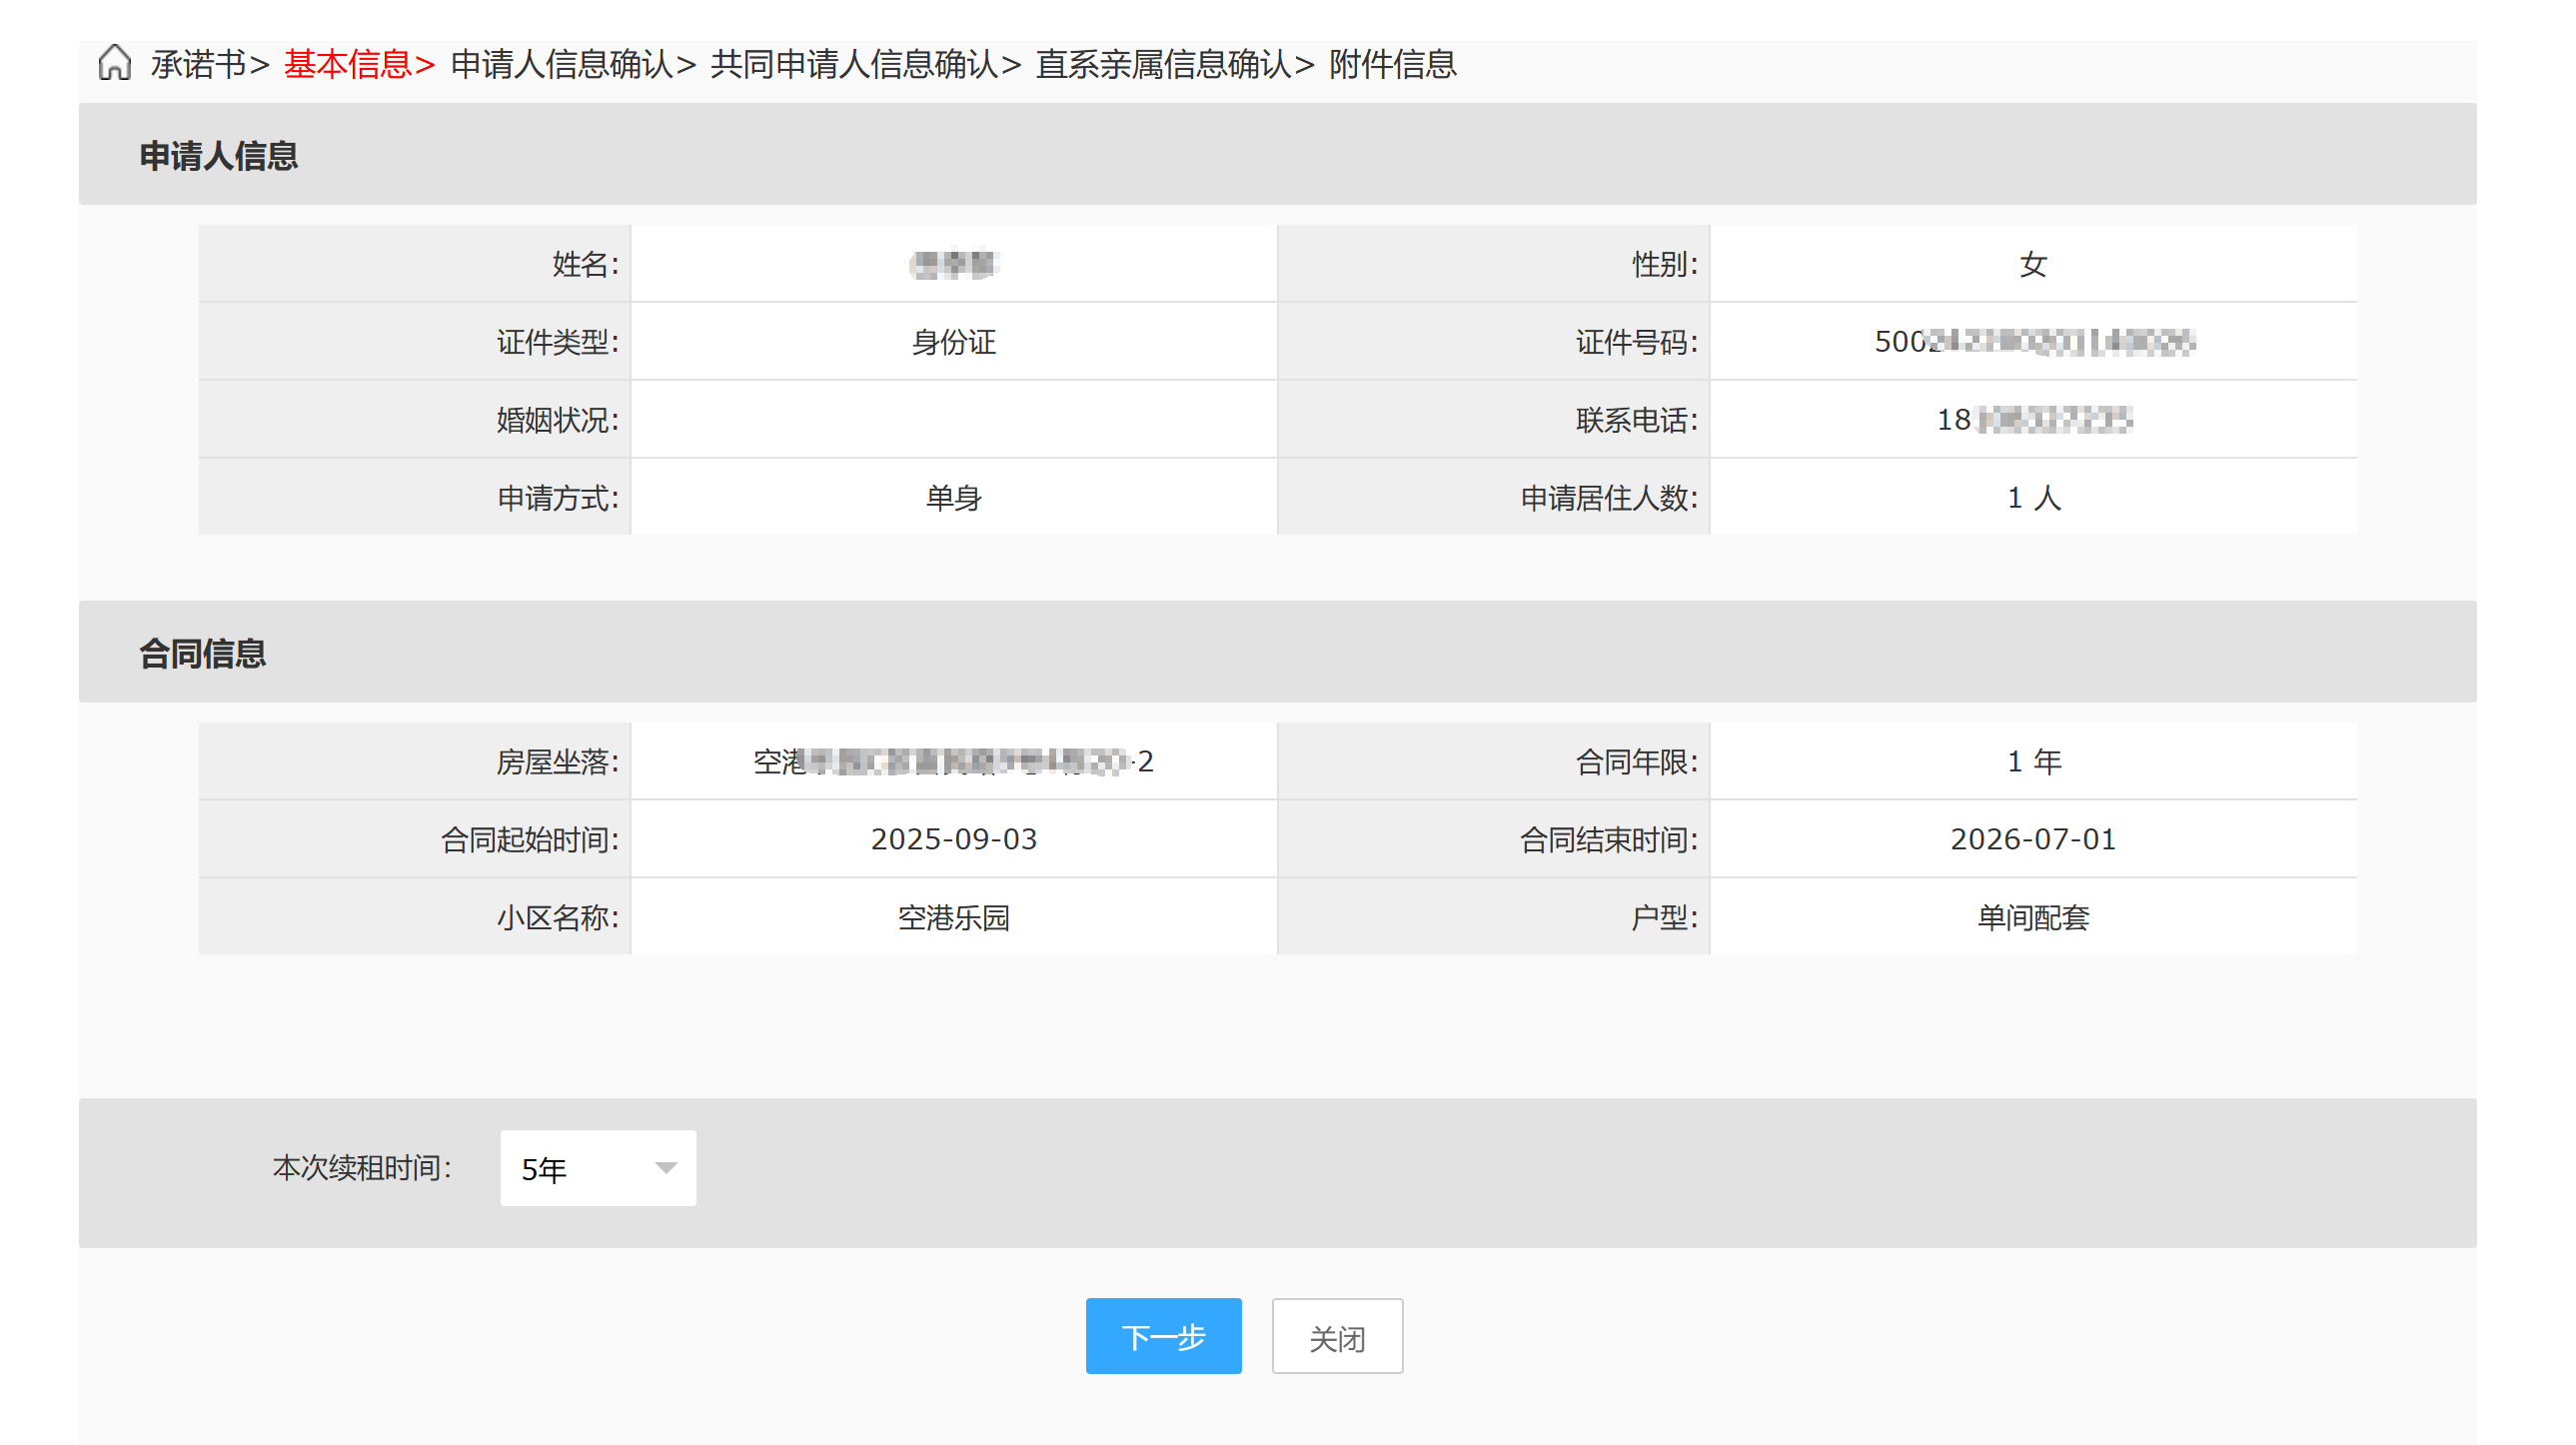Click the 申请居住人数 value 1 人
Image resolution: width=2576 pixels, height=1445 pixels.
click(x=2033, y=498)
